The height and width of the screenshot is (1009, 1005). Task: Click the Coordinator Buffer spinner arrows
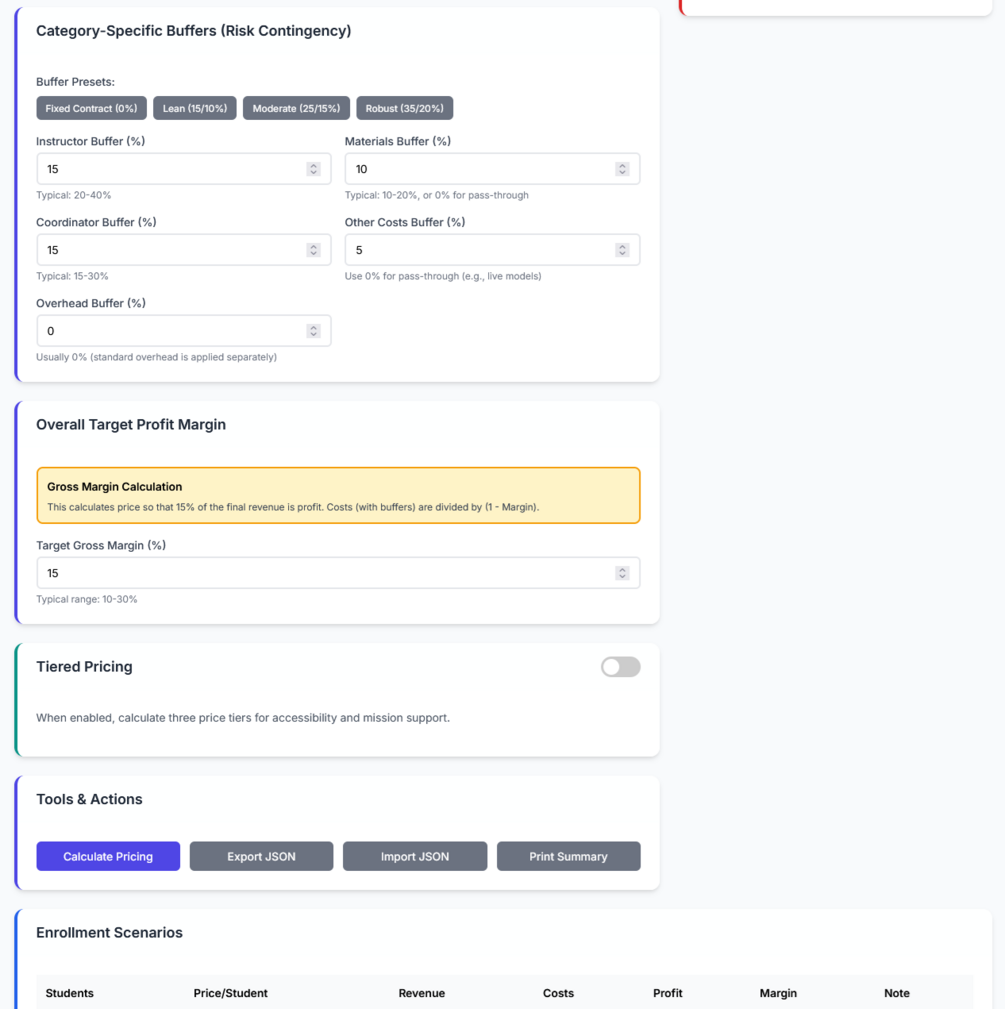[313, 250]
